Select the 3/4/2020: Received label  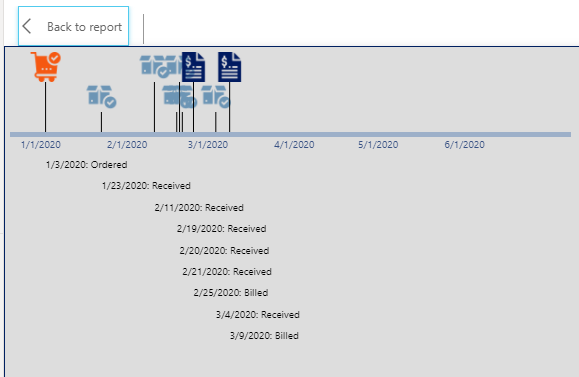[258, 315]
